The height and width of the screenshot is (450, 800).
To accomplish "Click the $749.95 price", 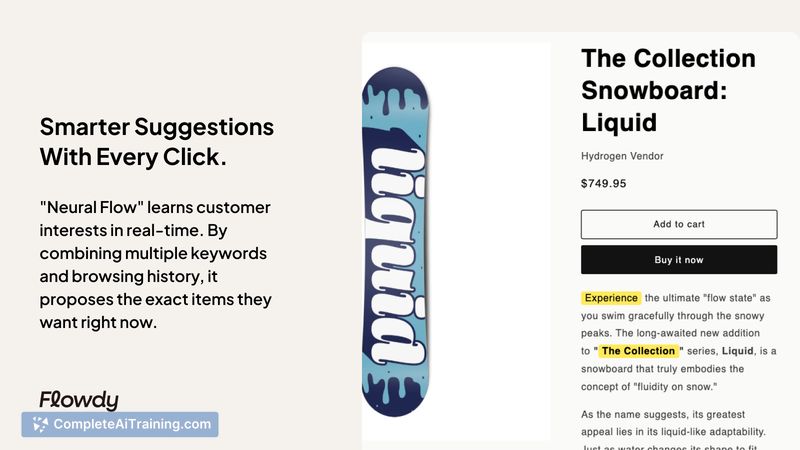I will [604, 183].
